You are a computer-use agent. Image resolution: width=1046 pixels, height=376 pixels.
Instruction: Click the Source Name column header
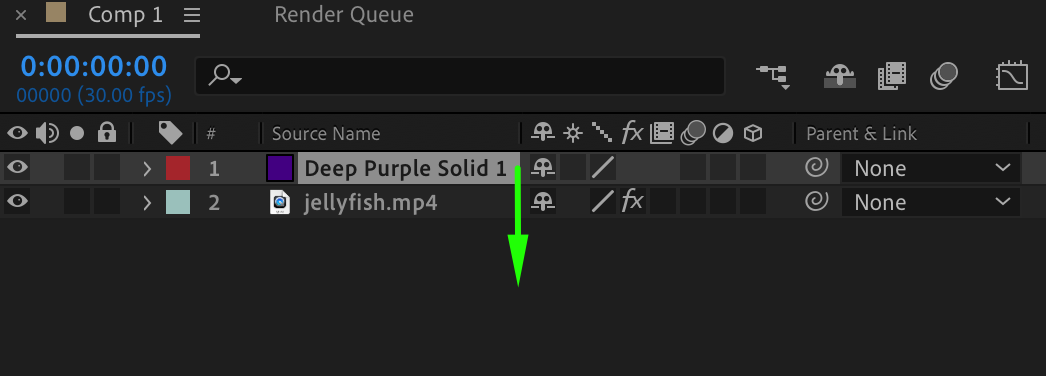click(326, 134)
